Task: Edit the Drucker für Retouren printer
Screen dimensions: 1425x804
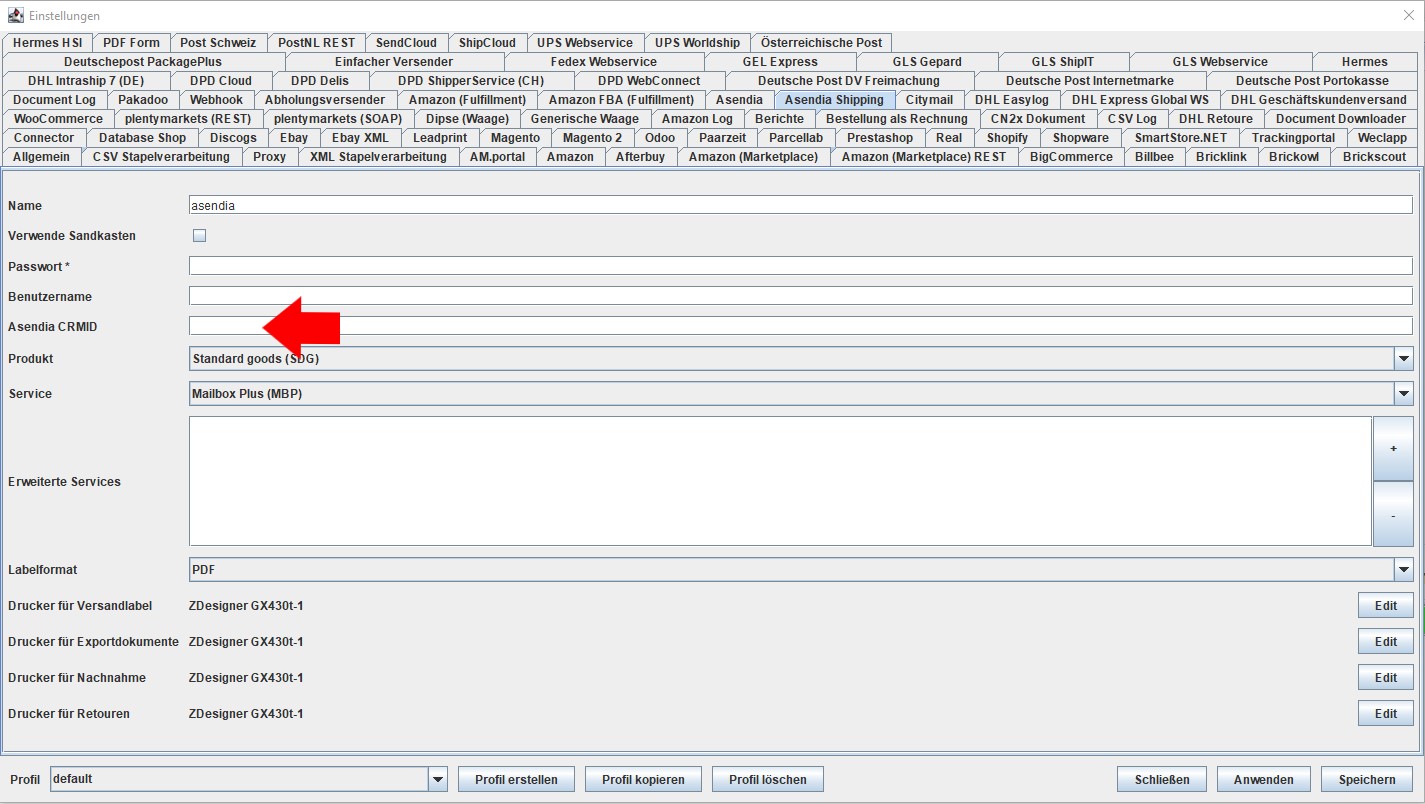Action: (x=1385, y=714)
